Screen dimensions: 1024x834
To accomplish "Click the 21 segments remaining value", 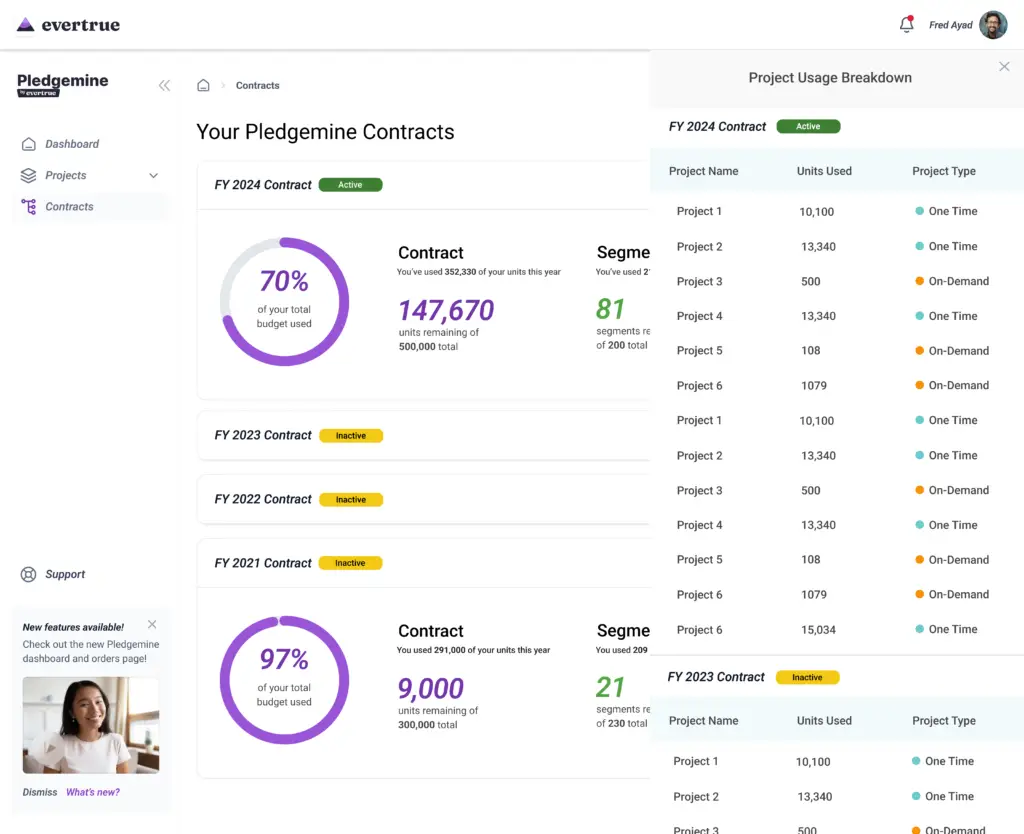I will coord(611,687).
